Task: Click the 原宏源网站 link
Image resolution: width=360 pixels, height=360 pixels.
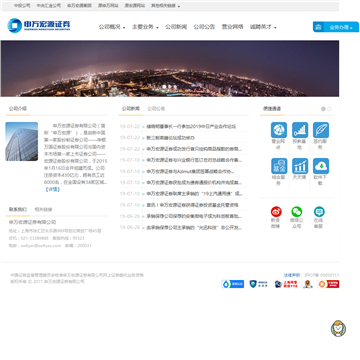Action: [x=135, y=6]
